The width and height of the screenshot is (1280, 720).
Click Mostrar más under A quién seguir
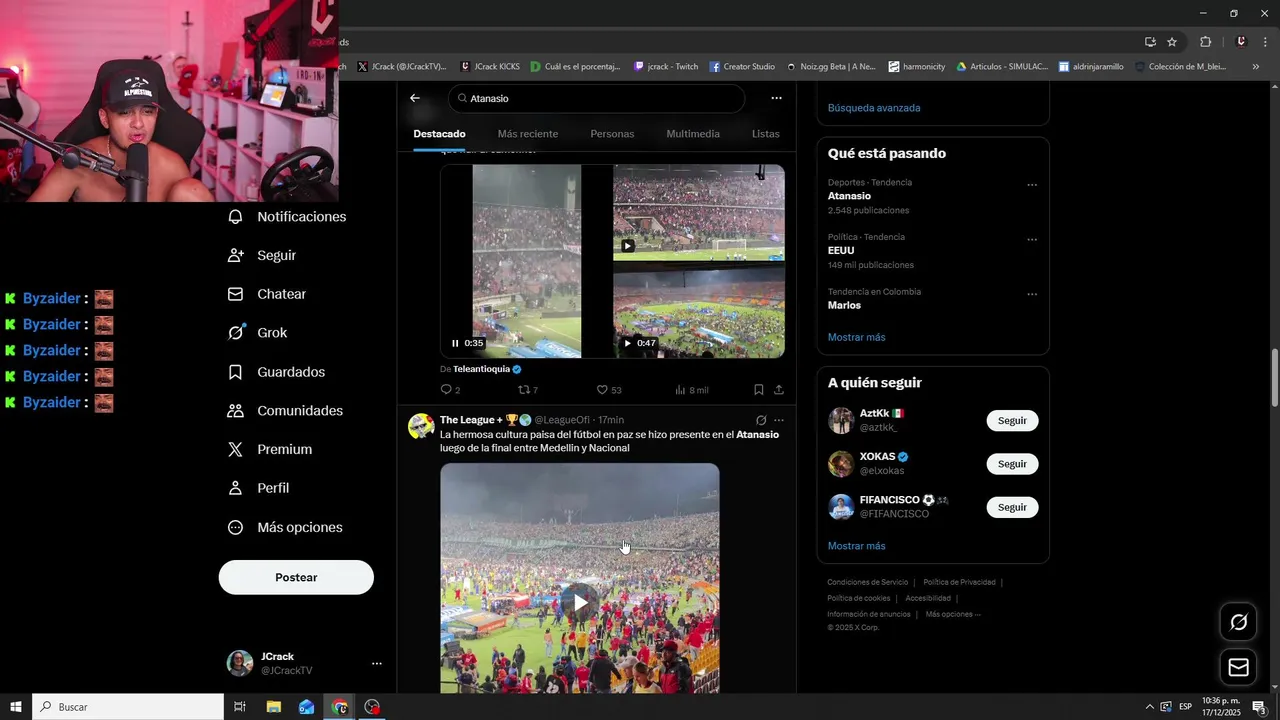(x=856, y=546)
